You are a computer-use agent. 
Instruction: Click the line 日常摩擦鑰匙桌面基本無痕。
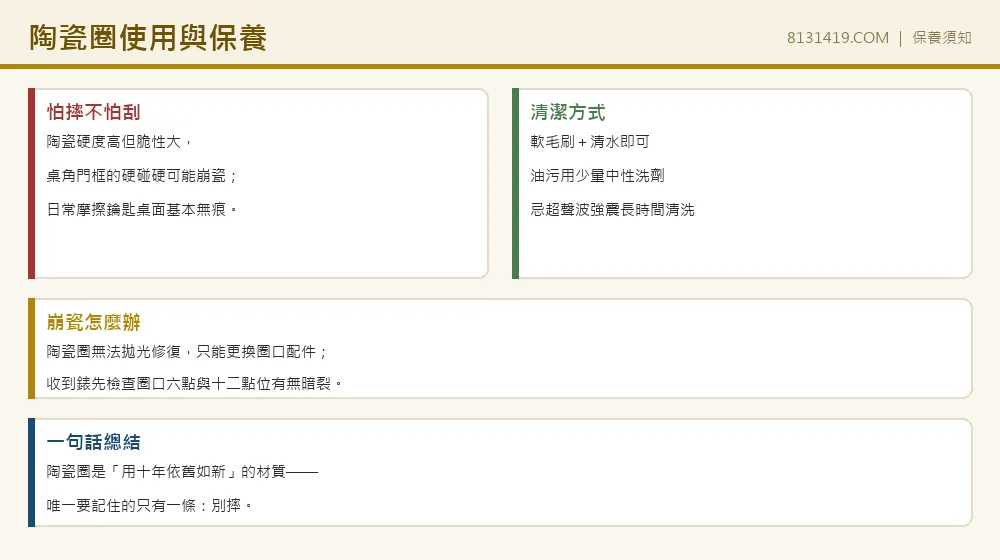coord(142,209)
